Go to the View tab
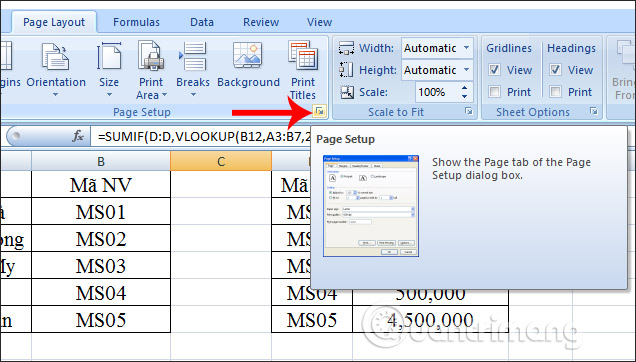This screenshot has width=636, height=362. coord(319,22)
